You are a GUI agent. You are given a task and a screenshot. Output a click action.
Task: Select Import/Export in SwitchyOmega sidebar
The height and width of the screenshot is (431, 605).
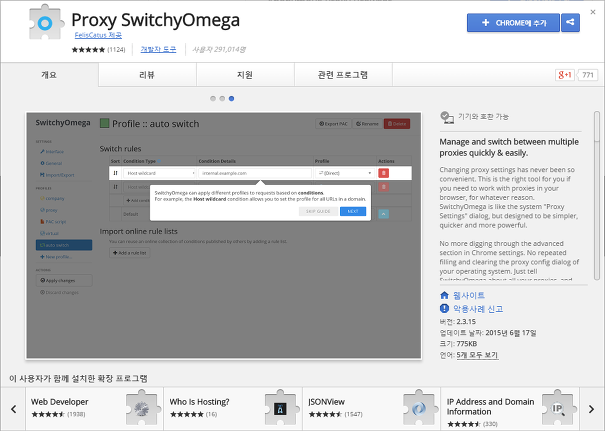pyautogui.click(x=57, y=175)
